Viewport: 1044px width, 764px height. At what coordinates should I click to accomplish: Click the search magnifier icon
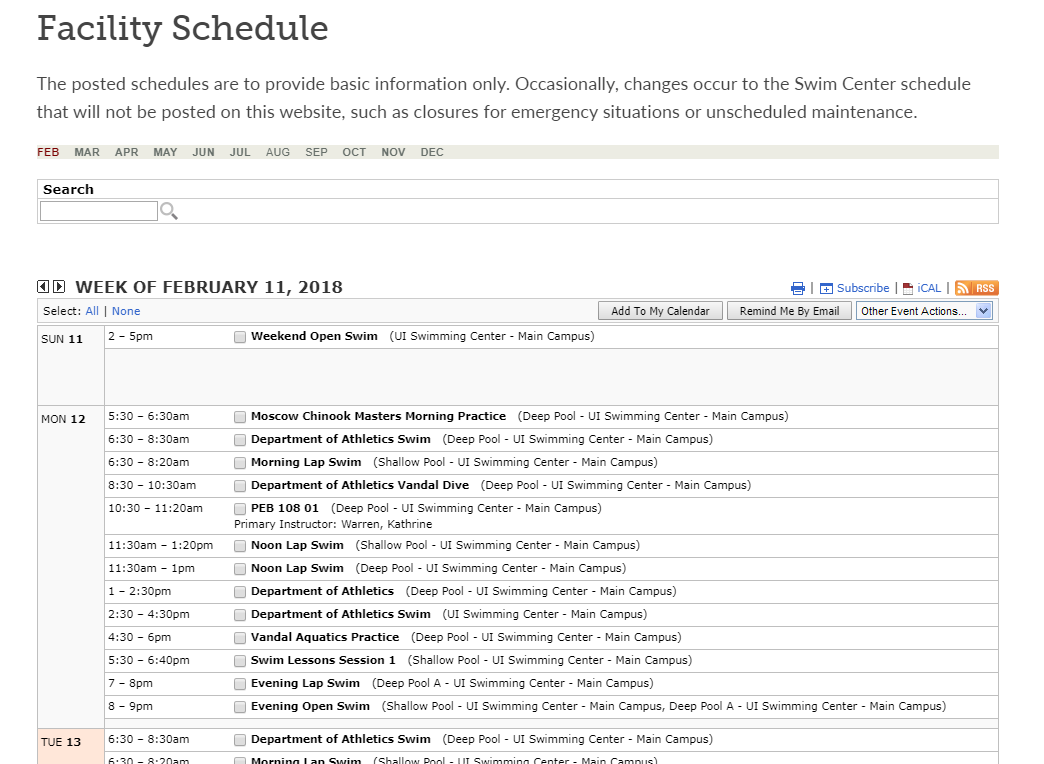168,211
